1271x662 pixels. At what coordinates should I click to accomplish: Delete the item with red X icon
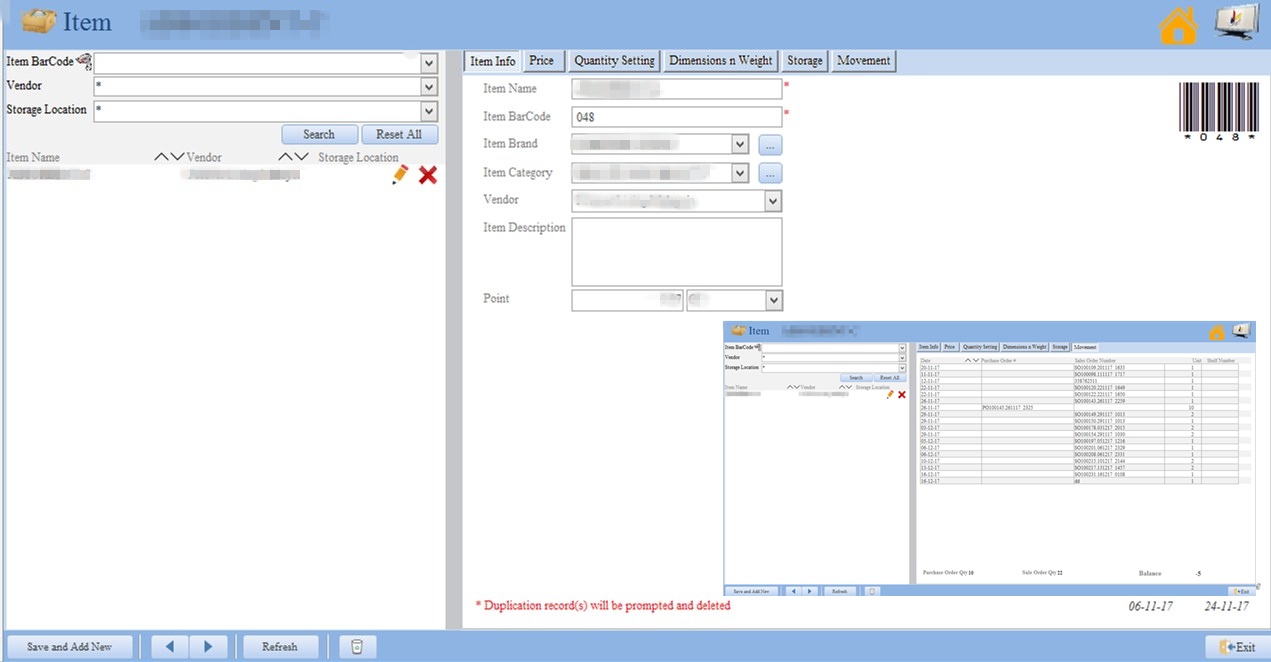[x=428, y=175]
